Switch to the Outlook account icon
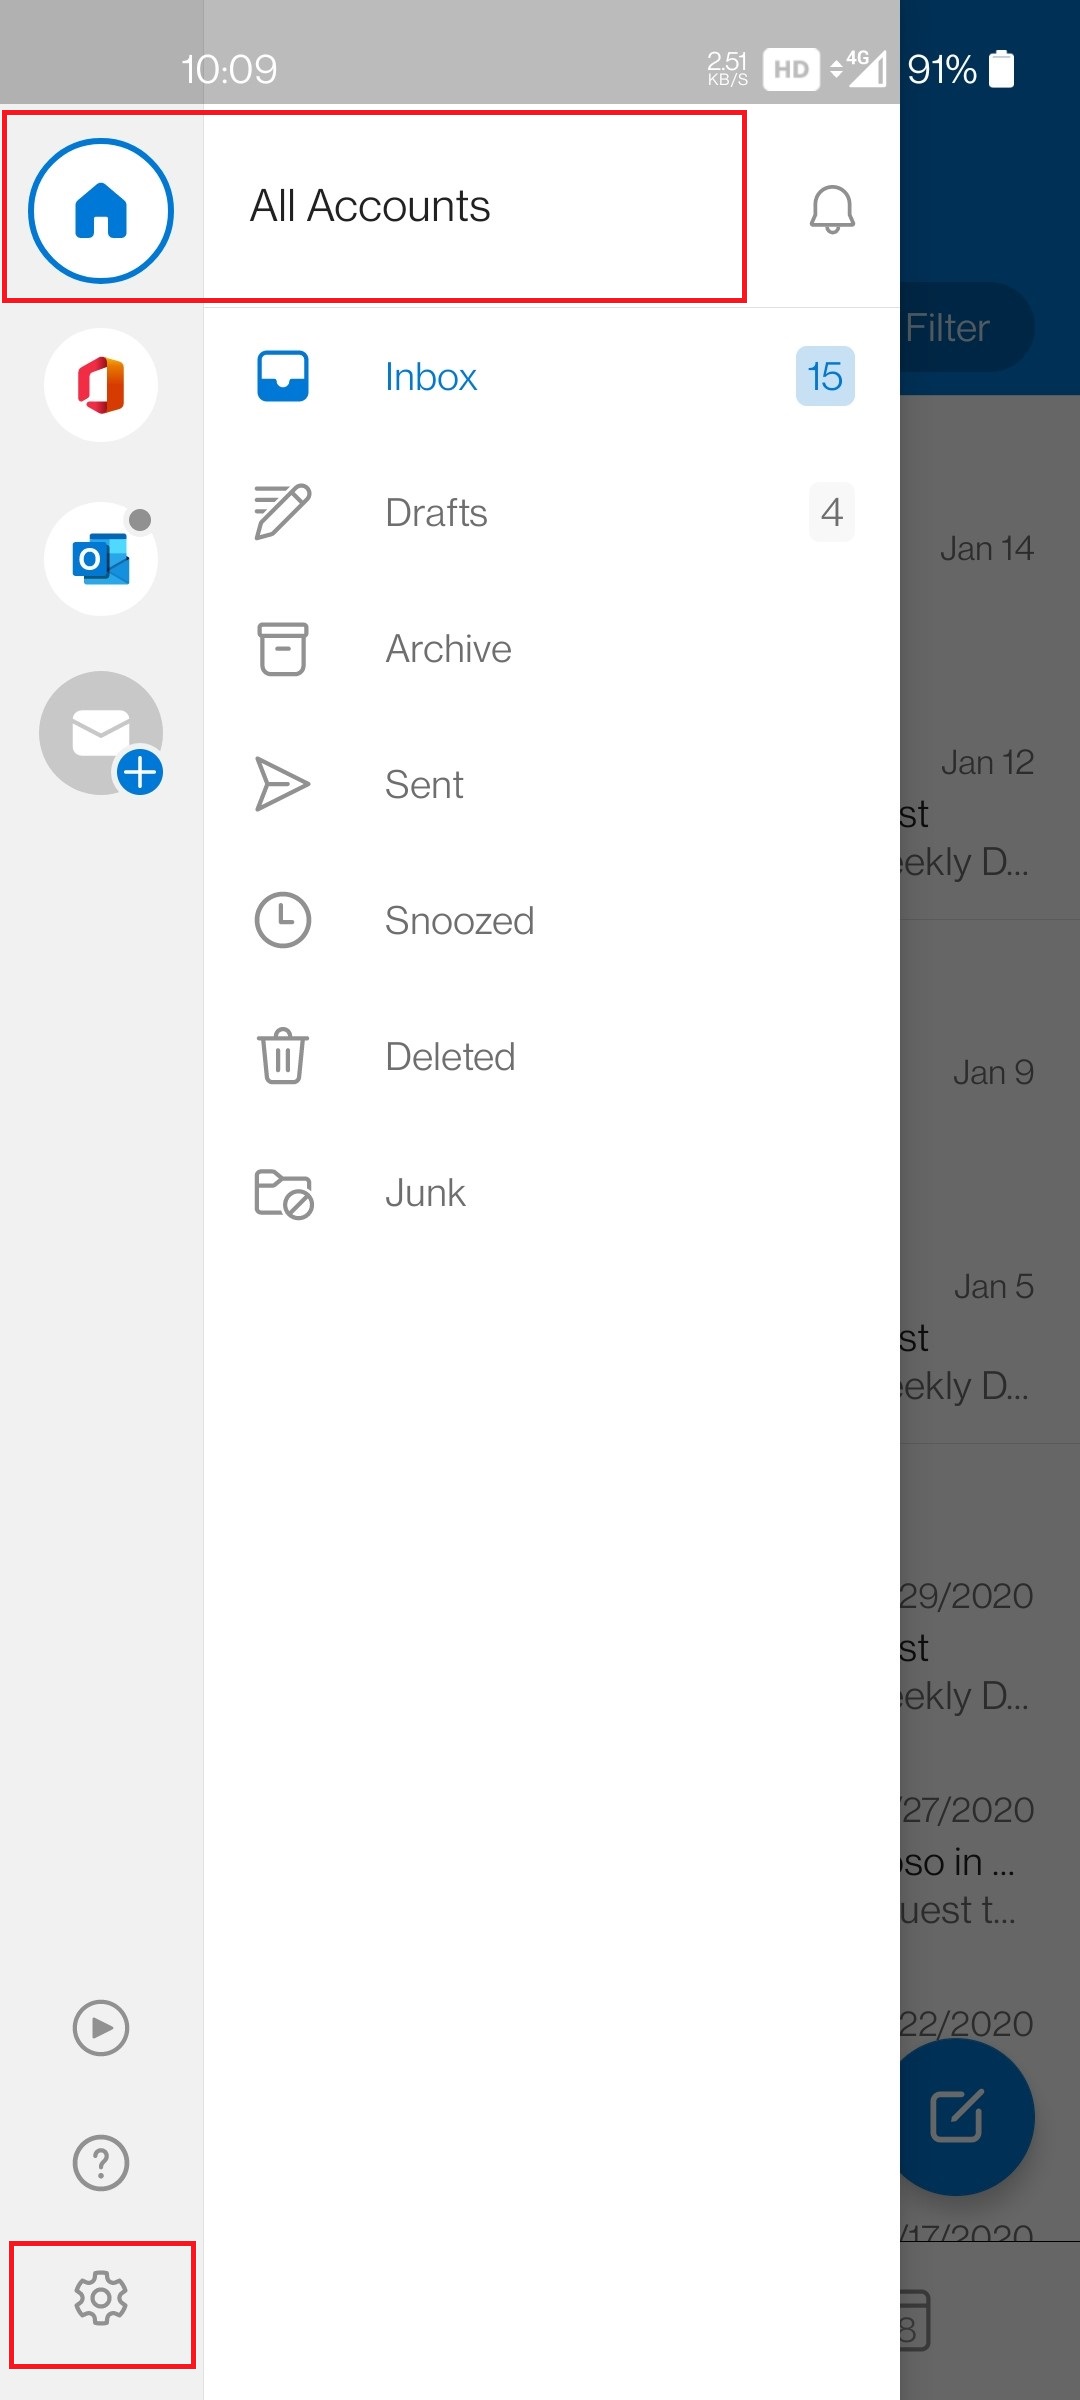 point(101,559)
